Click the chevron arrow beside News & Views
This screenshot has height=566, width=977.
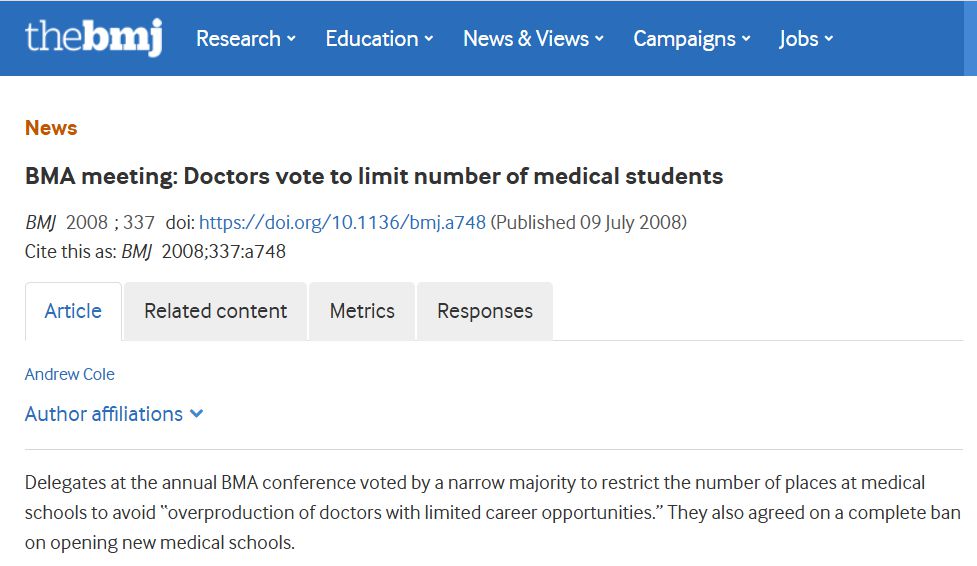pos(600,40)
